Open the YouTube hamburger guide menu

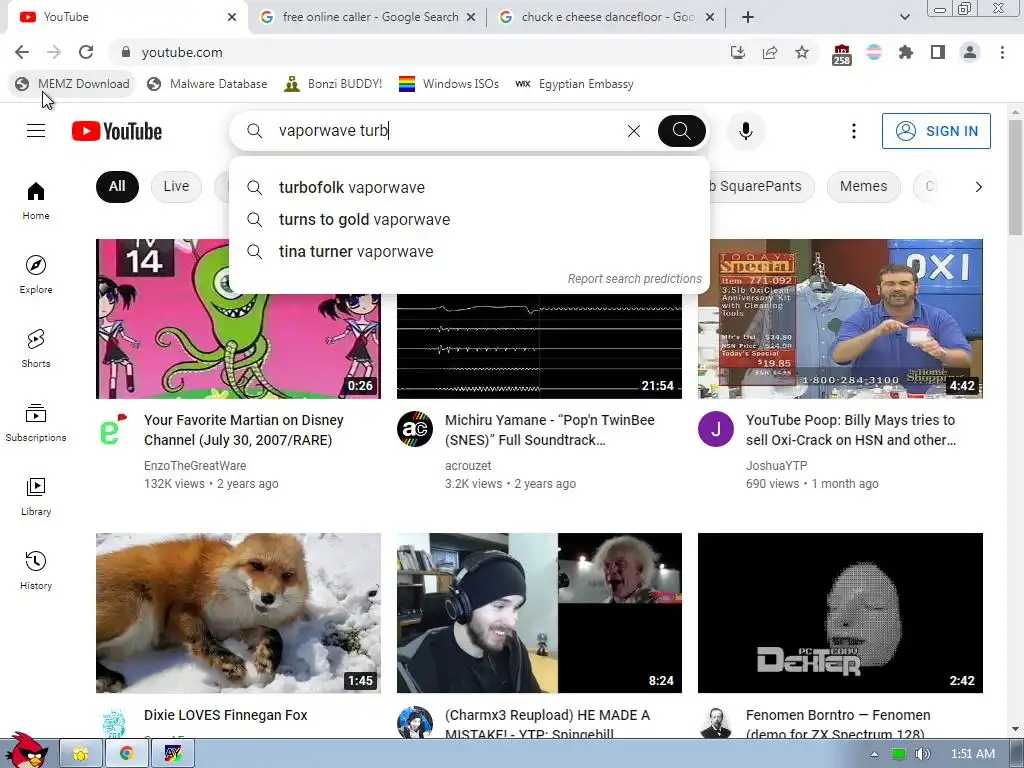tap(36, 131)
